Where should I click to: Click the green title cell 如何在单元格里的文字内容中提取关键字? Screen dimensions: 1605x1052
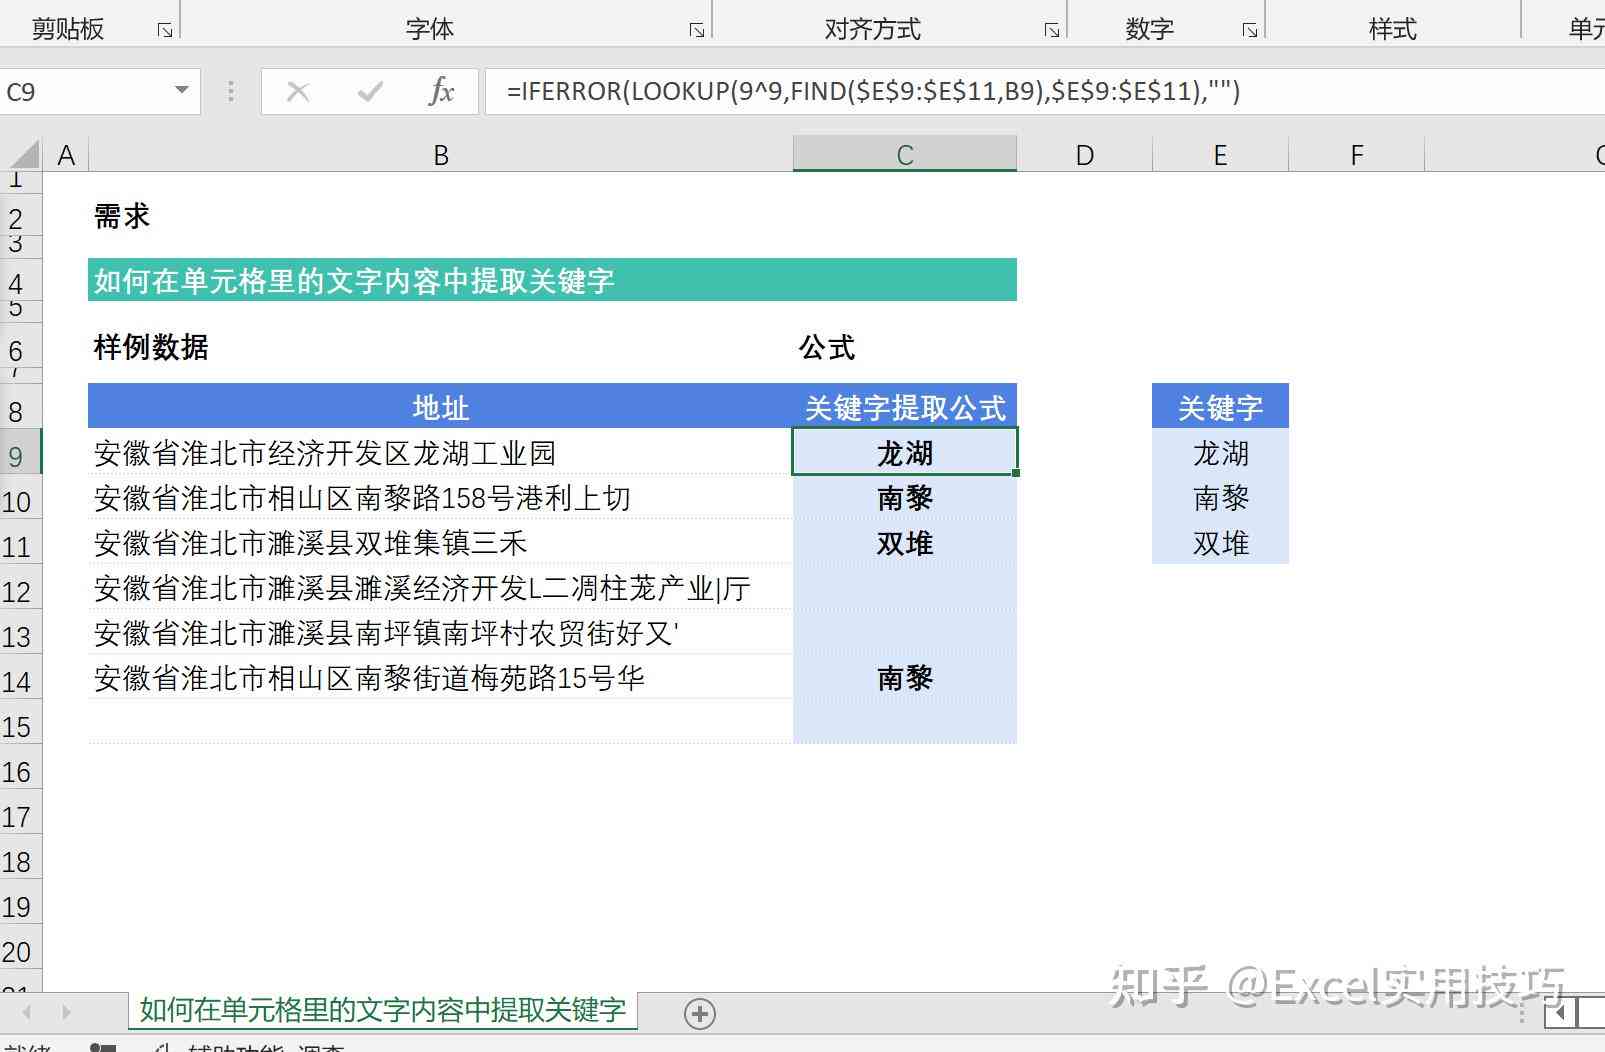[552, 280]
